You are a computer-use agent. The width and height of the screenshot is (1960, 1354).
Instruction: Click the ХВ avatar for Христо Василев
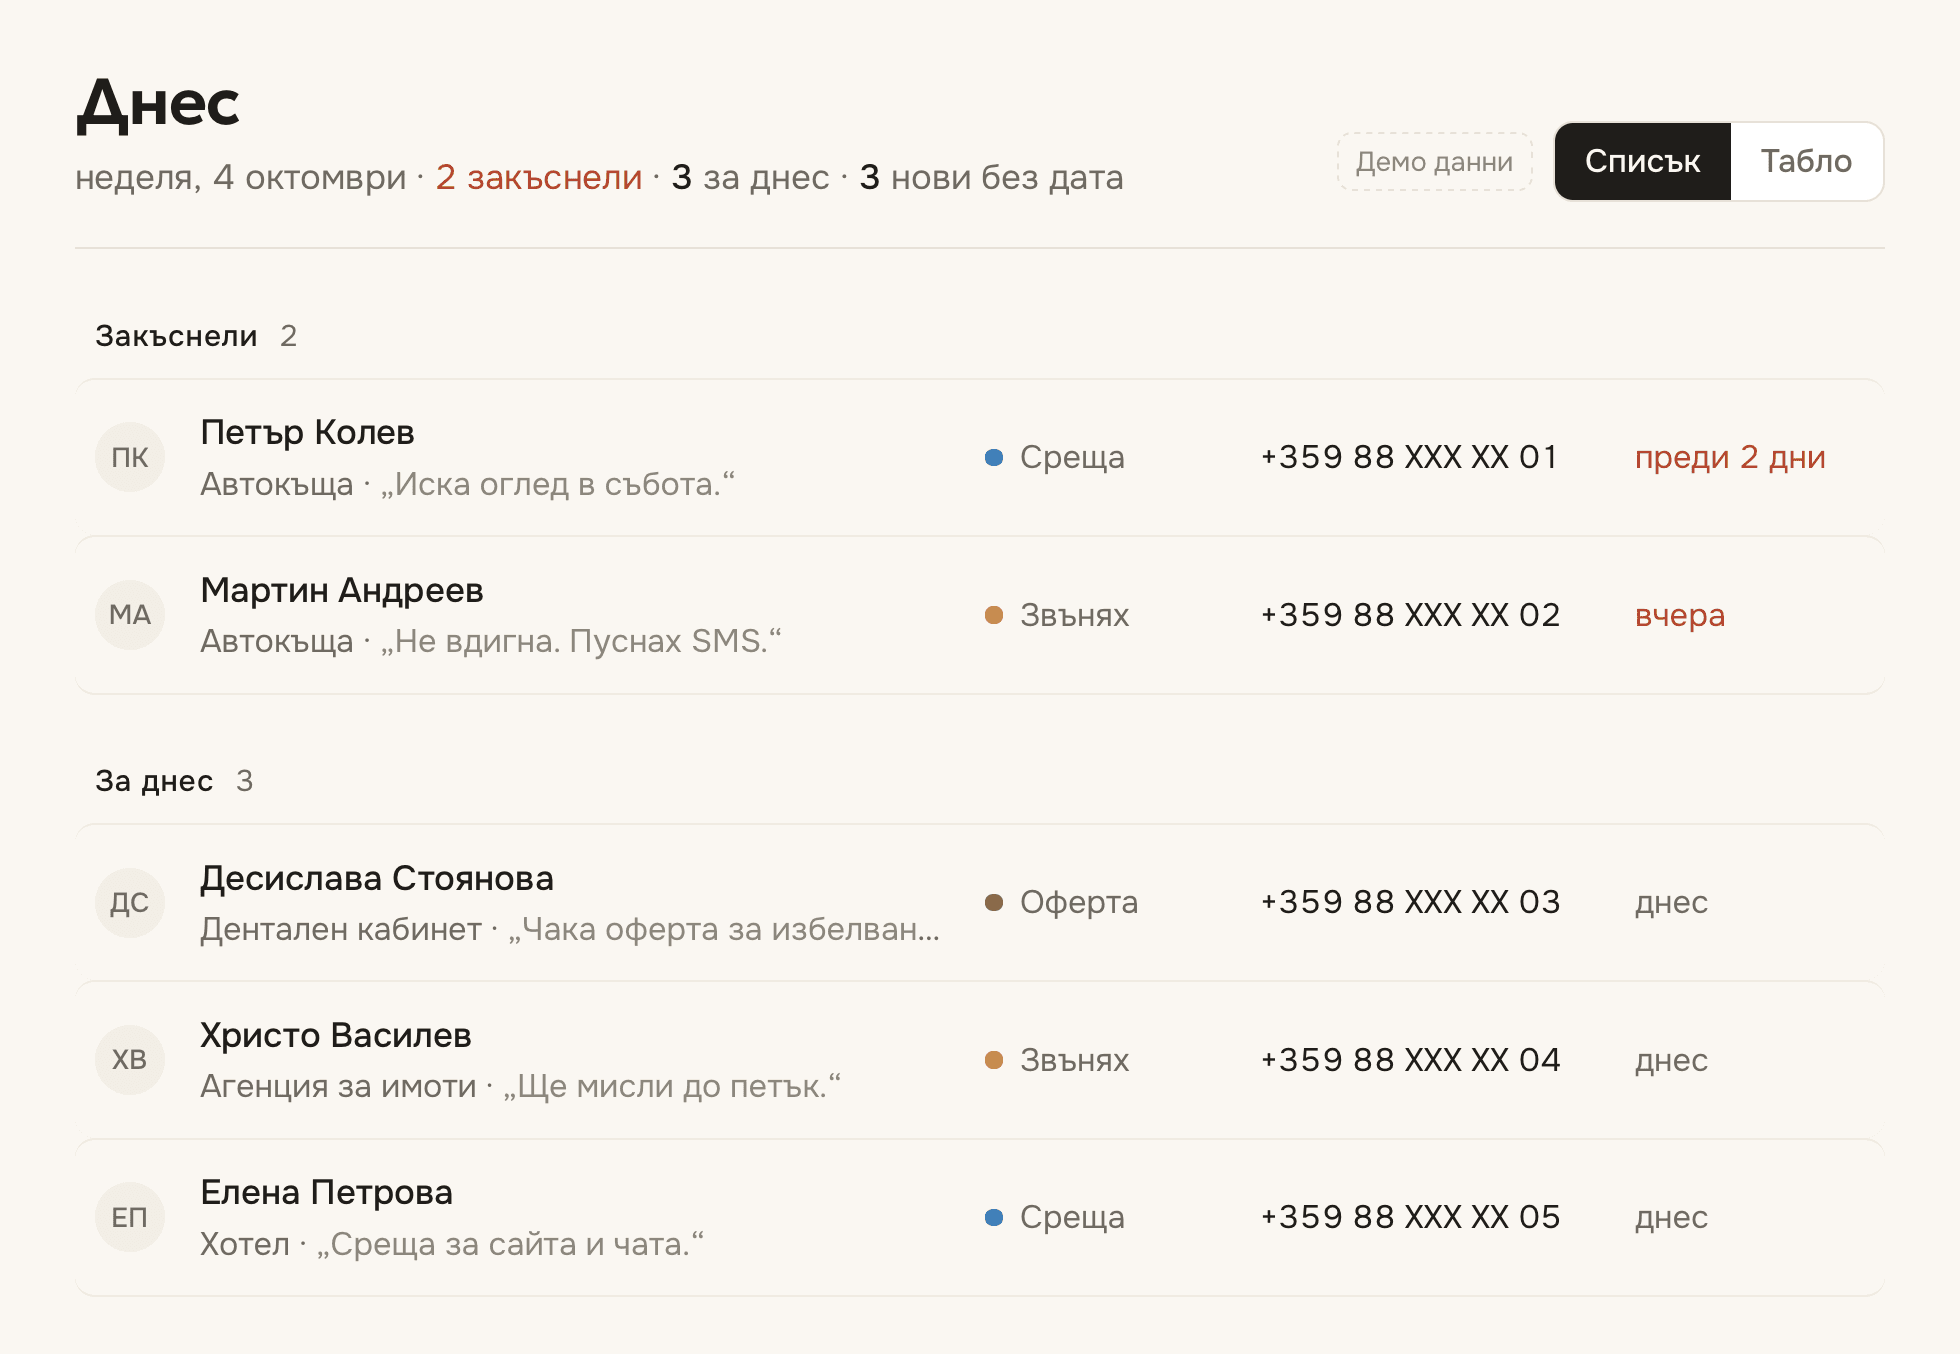coord(130,1060)
